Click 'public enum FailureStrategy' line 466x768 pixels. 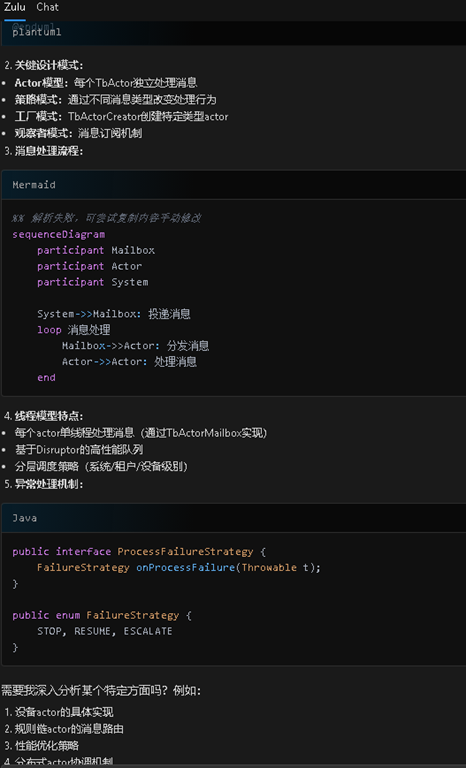pos(102,615)
